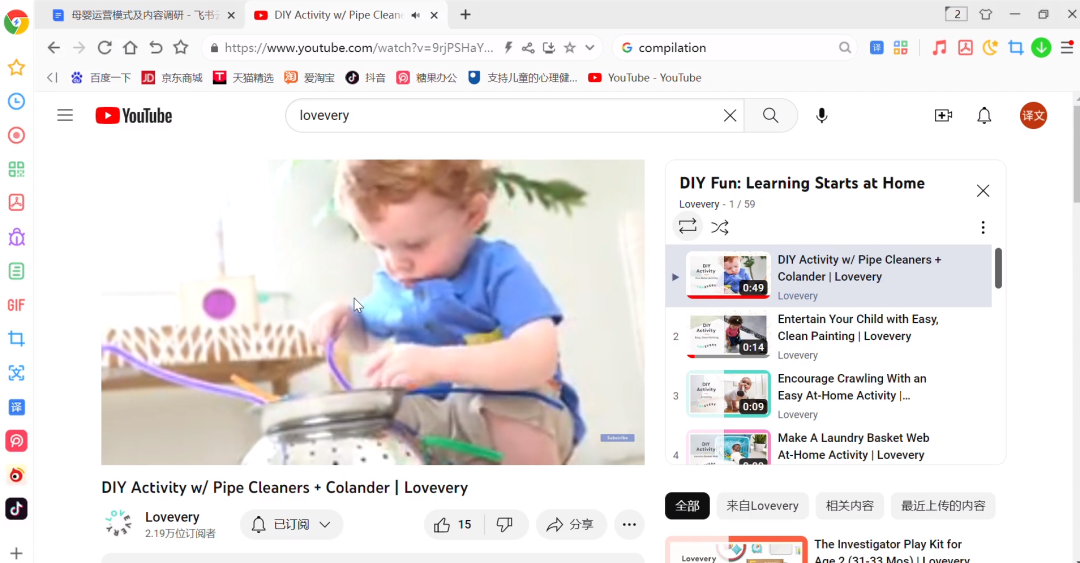Go to browser home page
This screenshot has width=1080, height=563.
coord(129,48)
